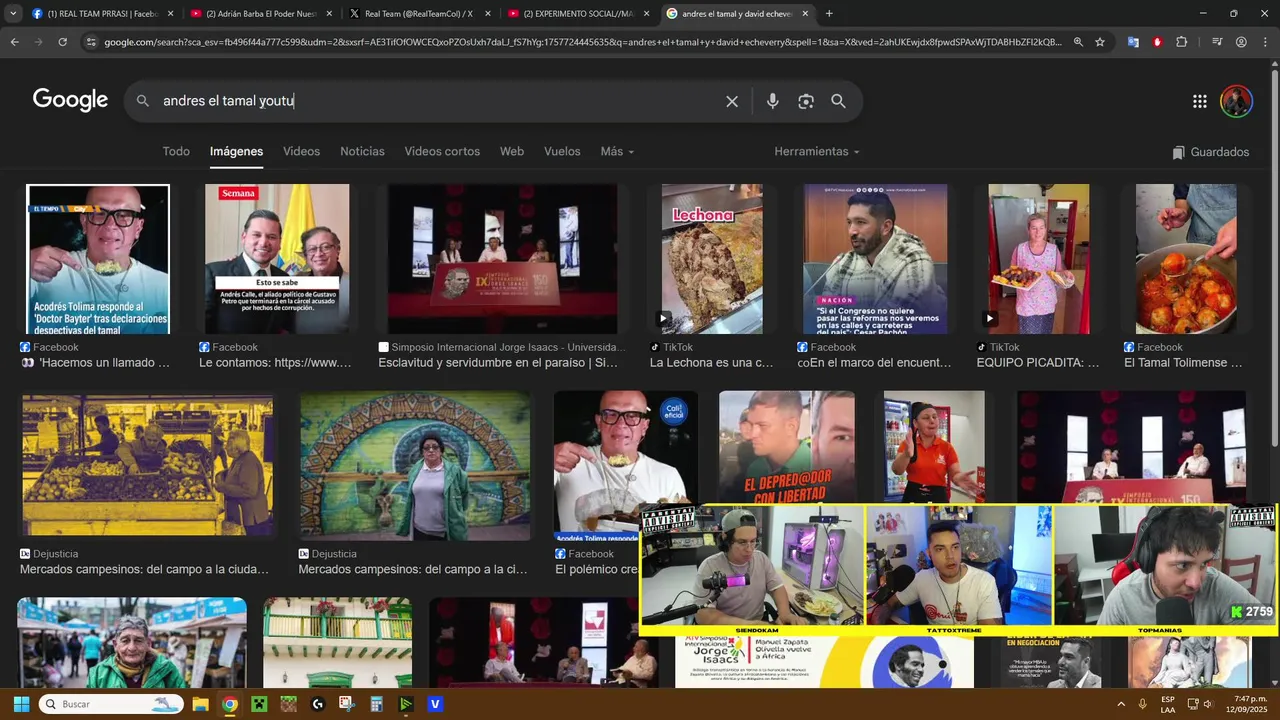Switch to the Web results tab

512,151
